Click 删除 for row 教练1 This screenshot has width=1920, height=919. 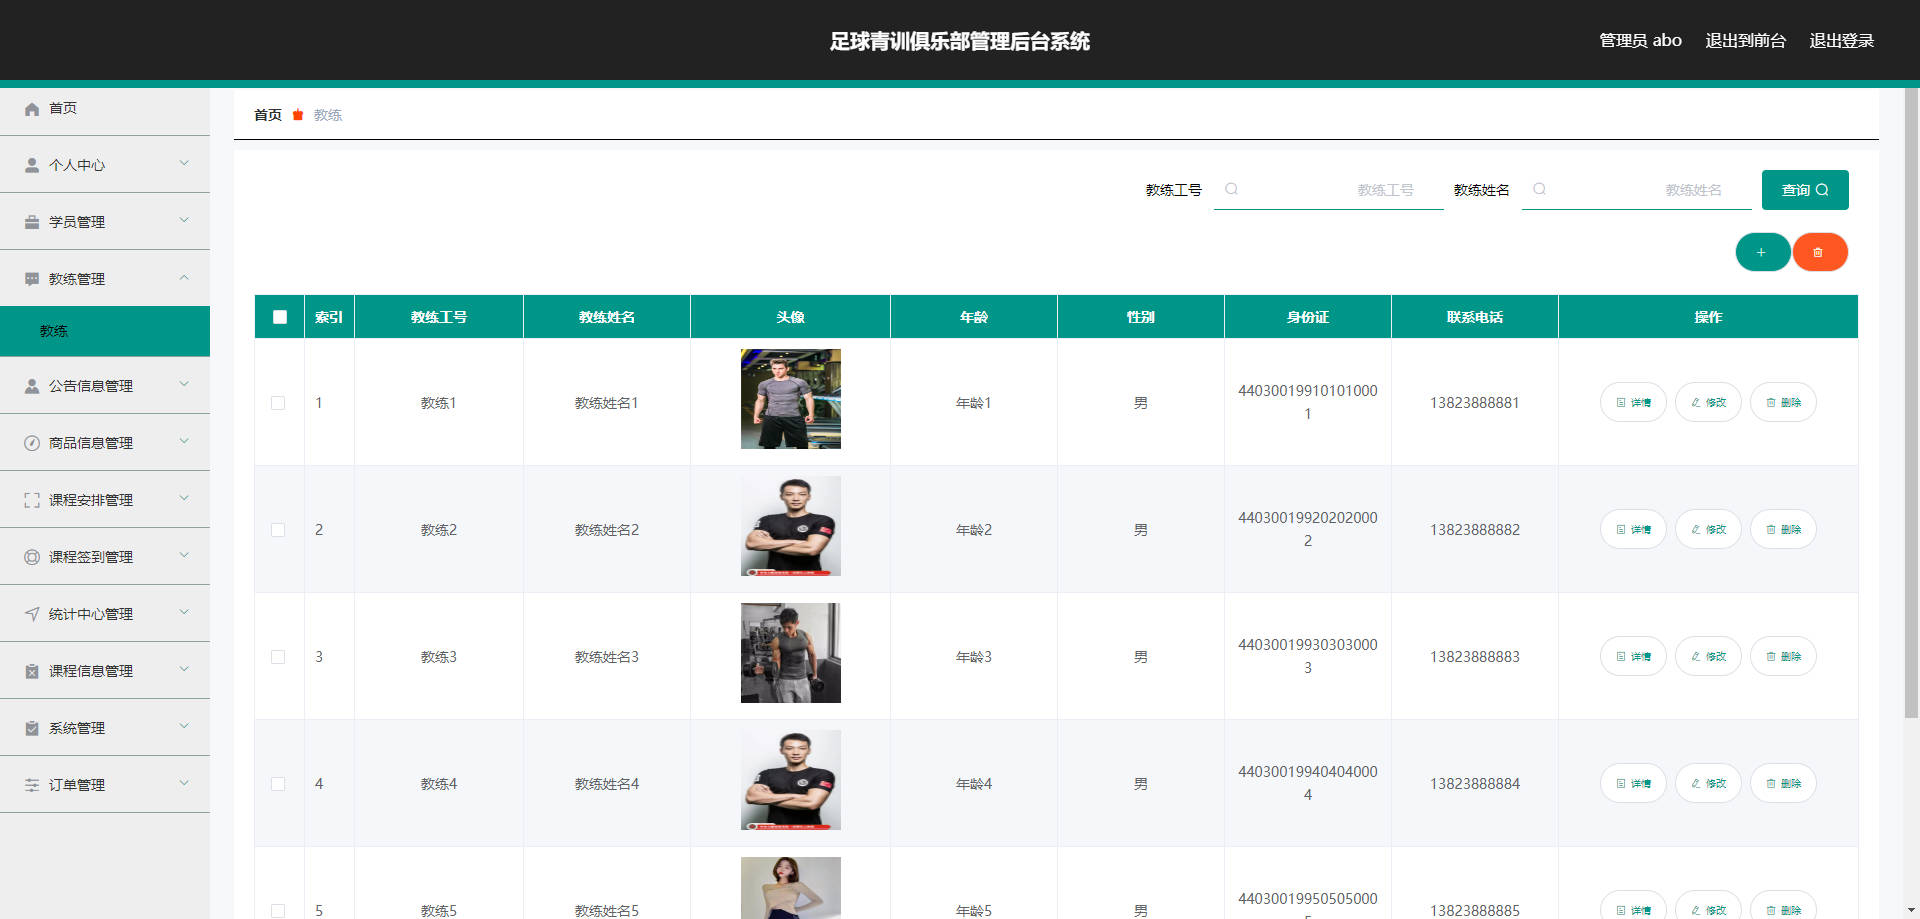[1783, 402]
